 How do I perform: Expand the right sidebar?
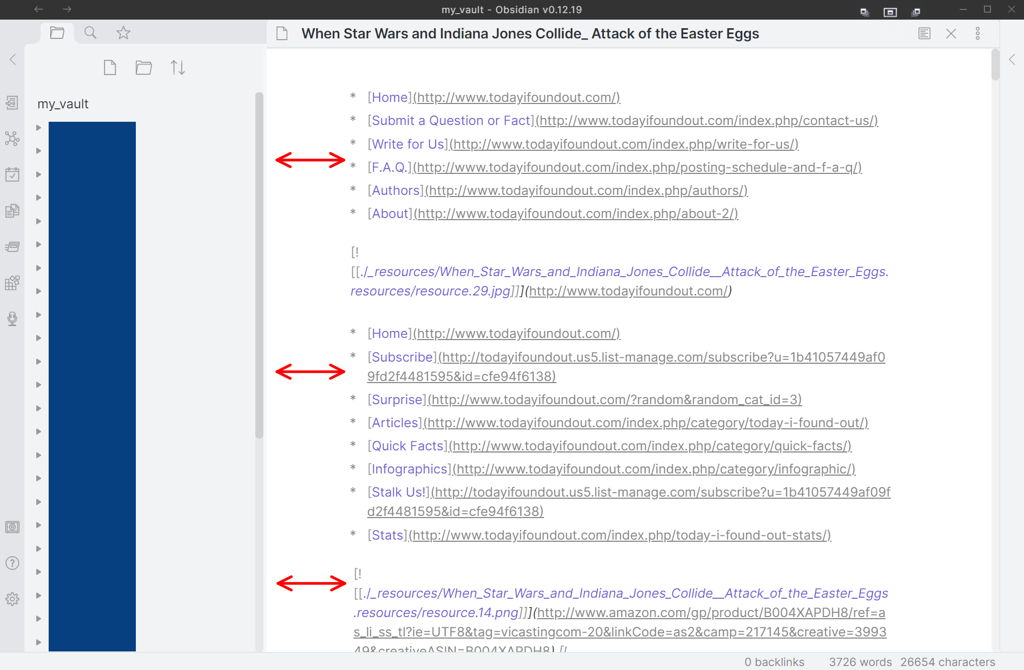[1012, 59]
